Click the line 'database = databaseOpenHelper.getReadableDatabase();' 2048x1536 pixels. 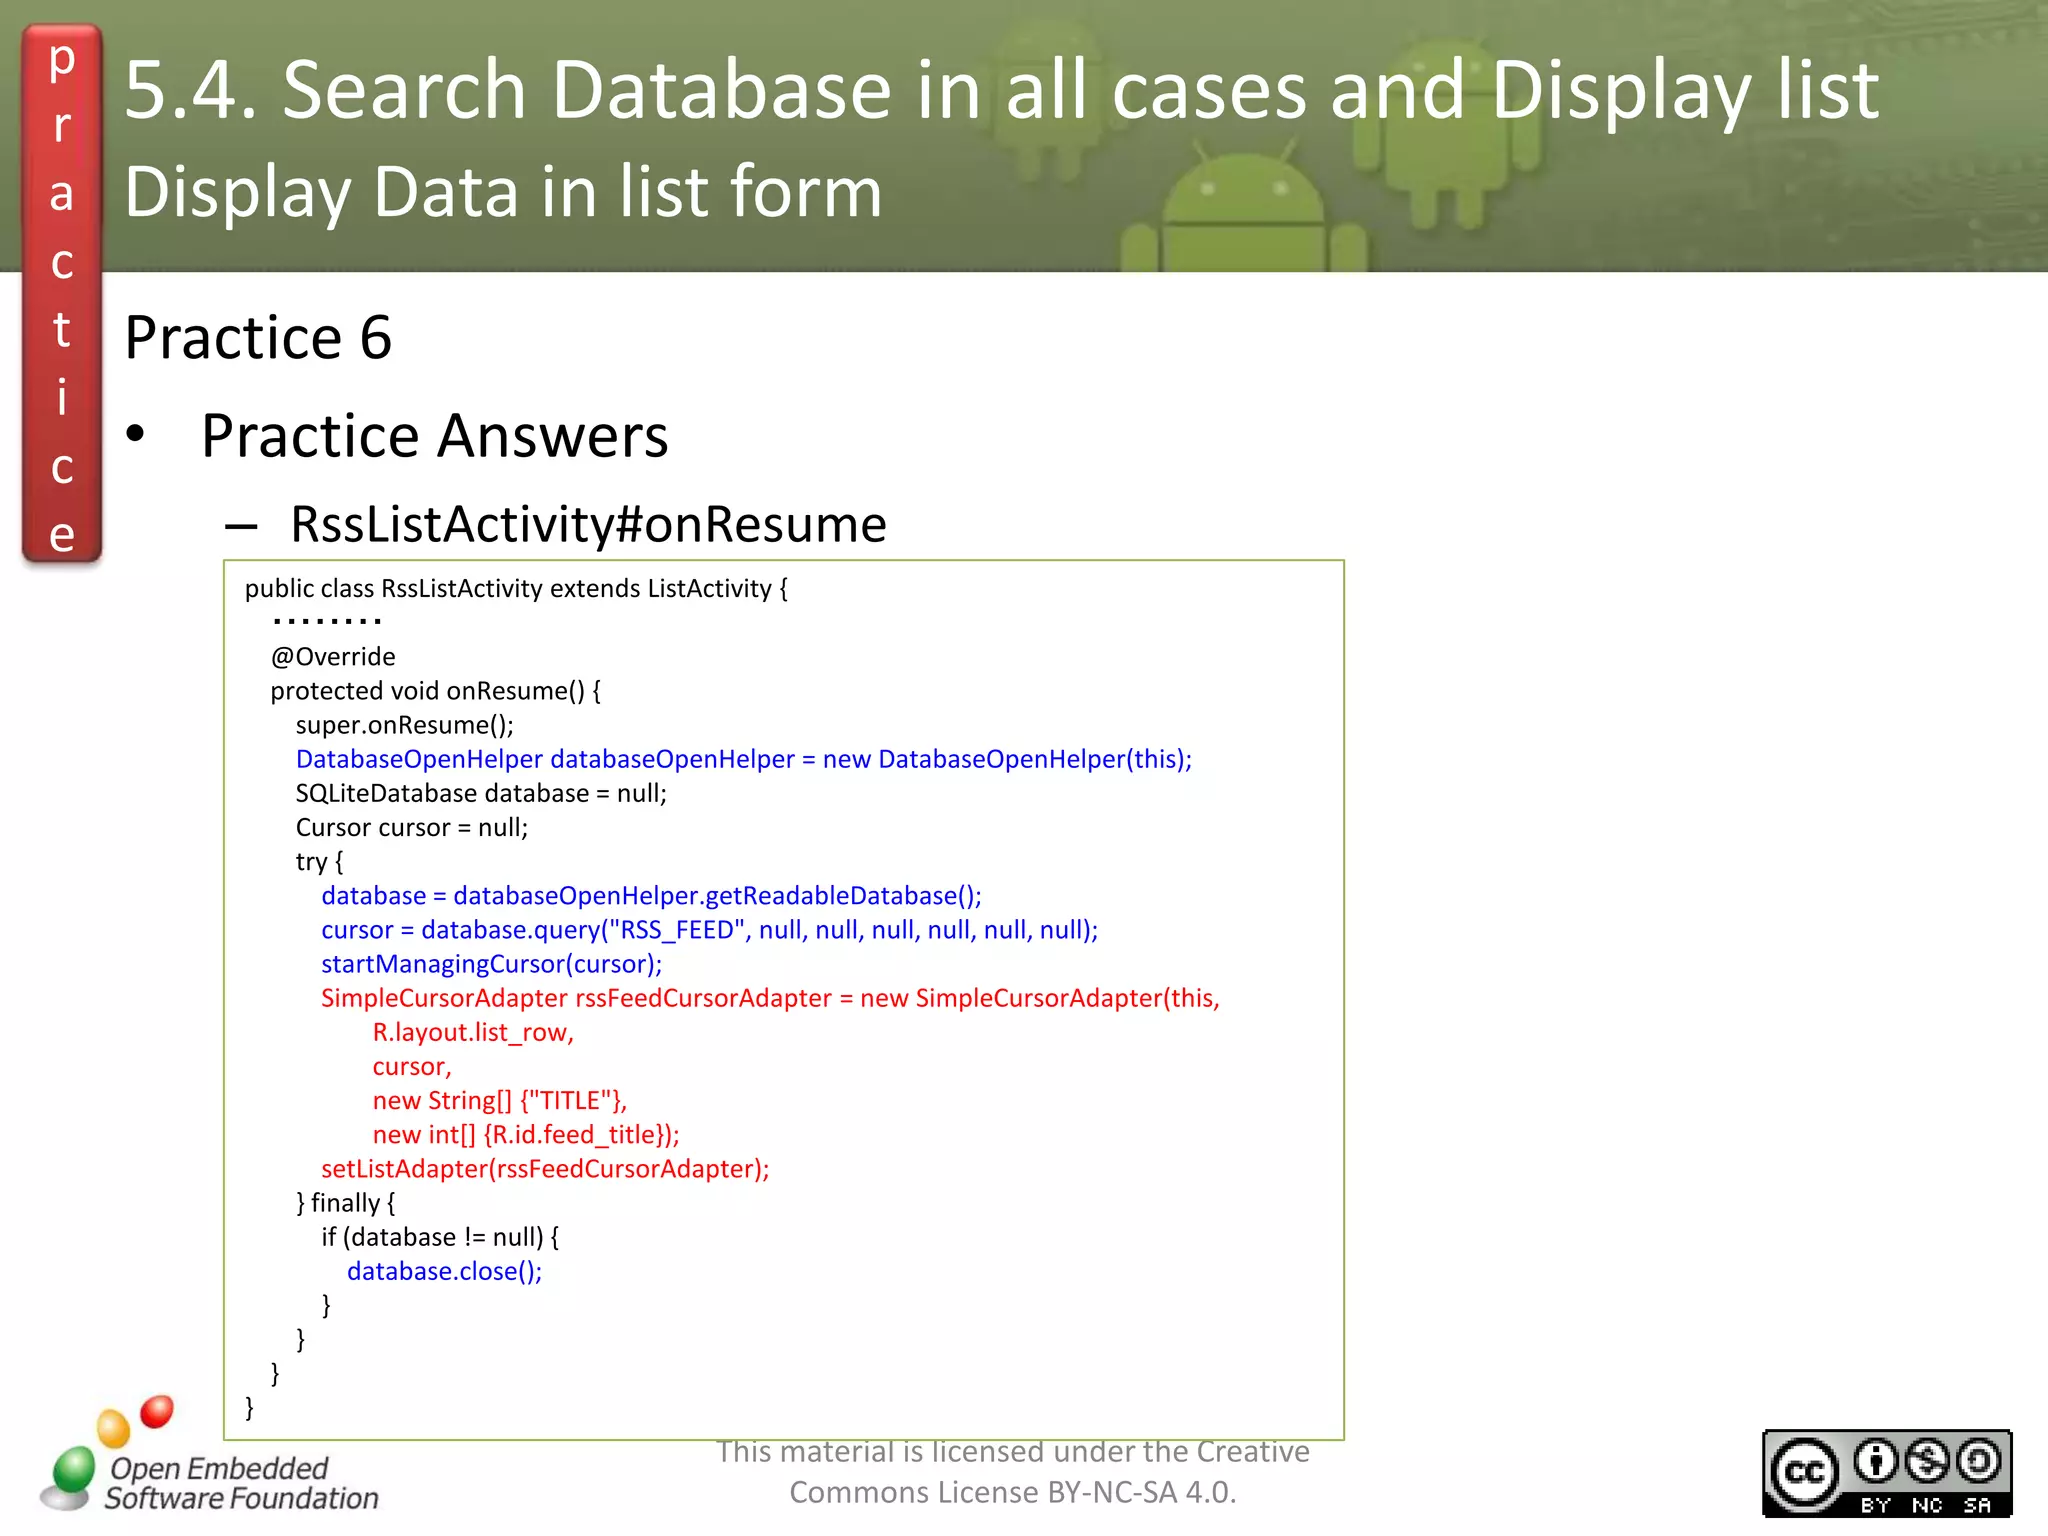(x=651, y=896)
